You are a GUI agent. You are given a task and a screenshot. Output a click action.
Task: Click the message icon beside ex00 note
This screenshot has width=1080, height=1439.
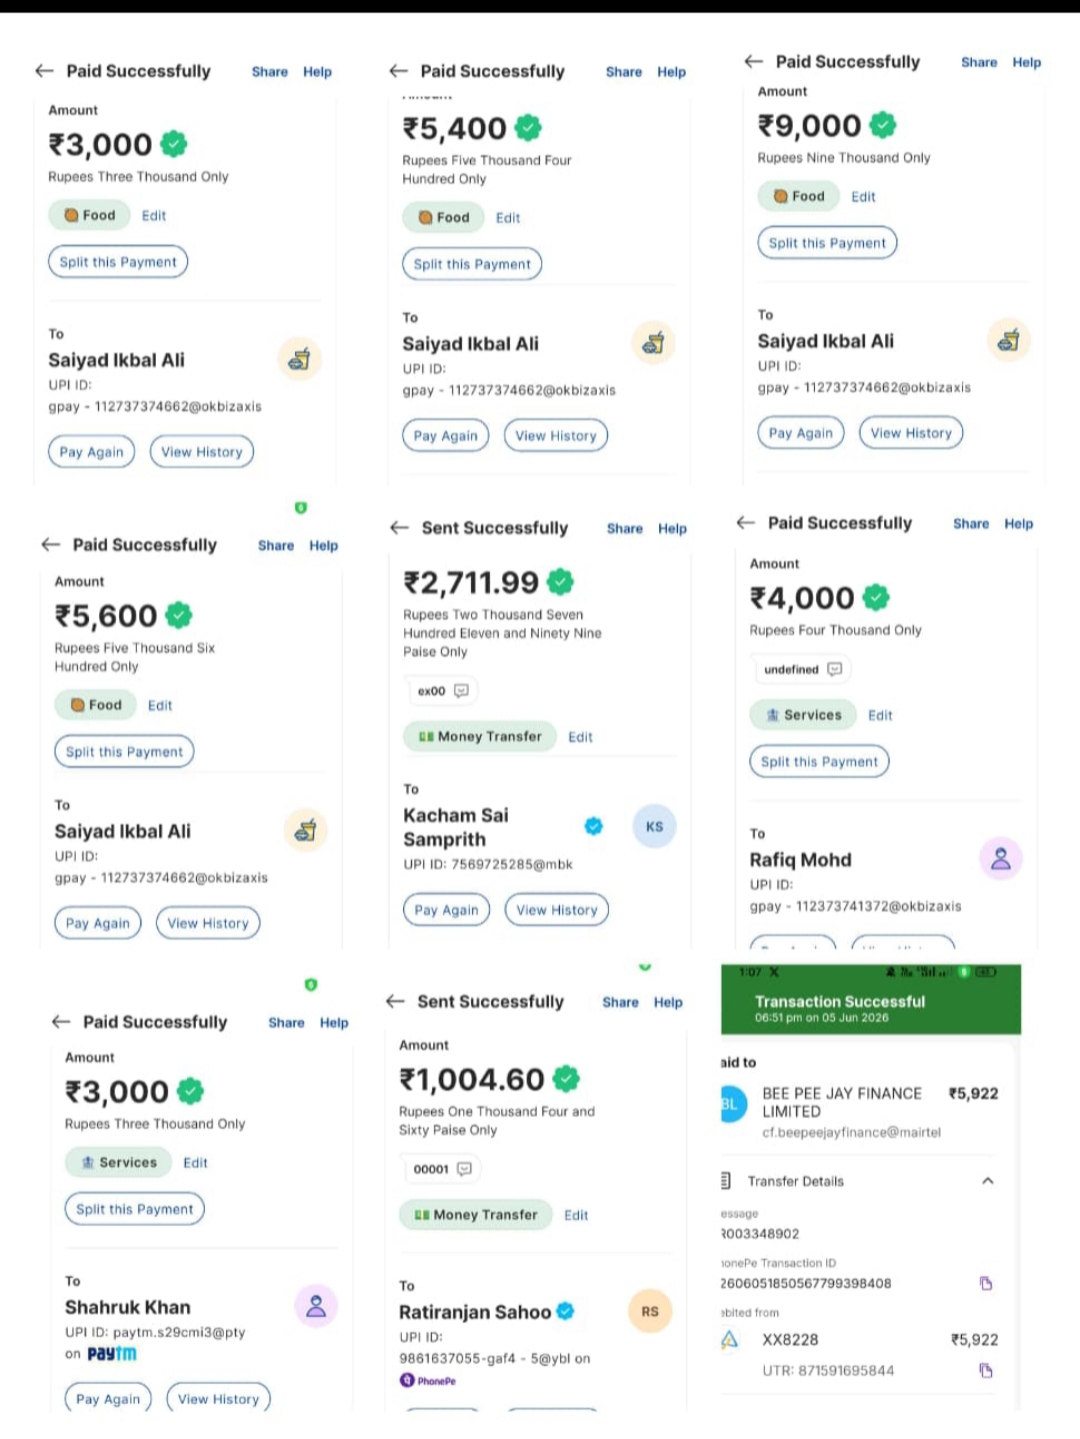tap(461, 691)
